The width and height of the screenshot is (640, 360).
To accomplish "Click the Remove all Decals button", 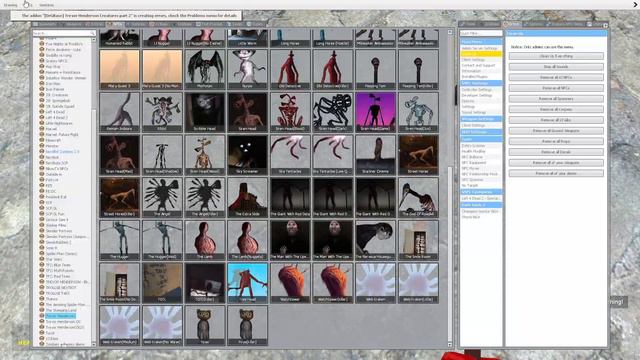I will point(556,152).
